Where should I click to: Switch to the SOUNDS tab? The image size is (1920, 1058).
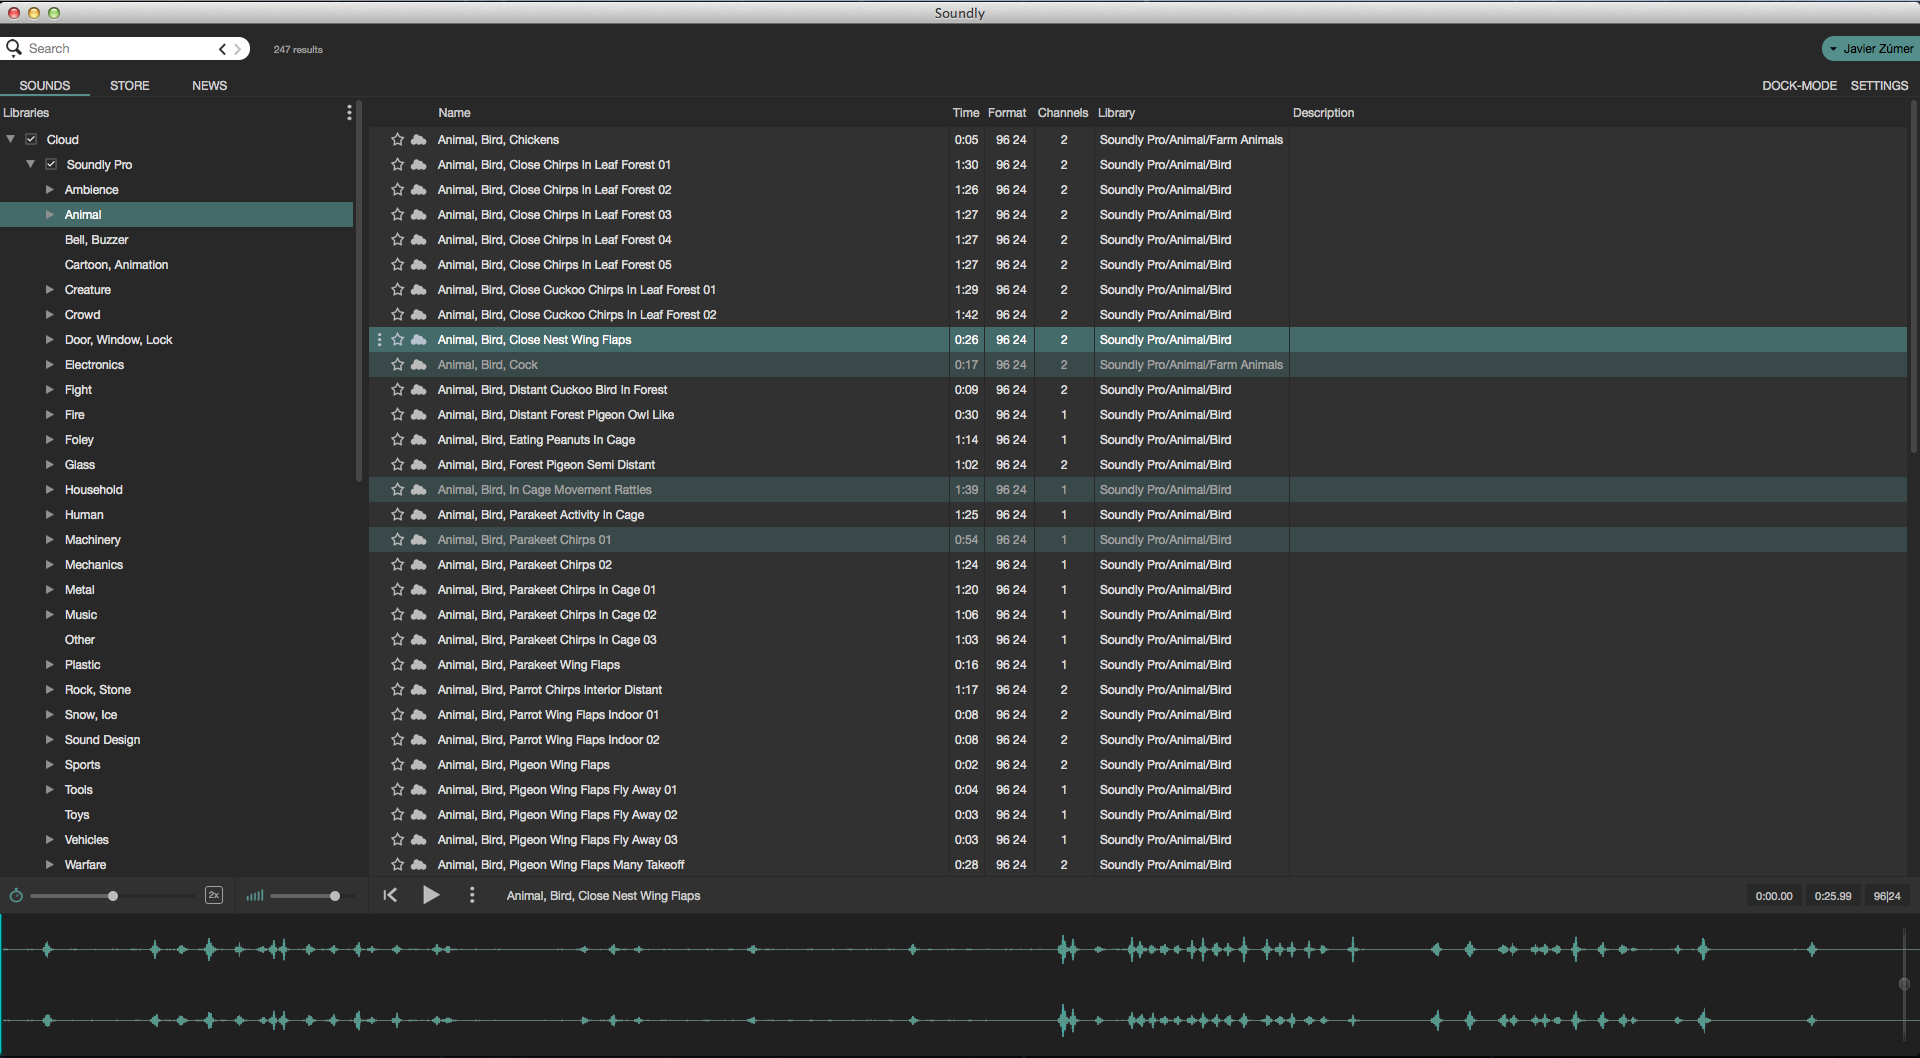tap(45, 86)
